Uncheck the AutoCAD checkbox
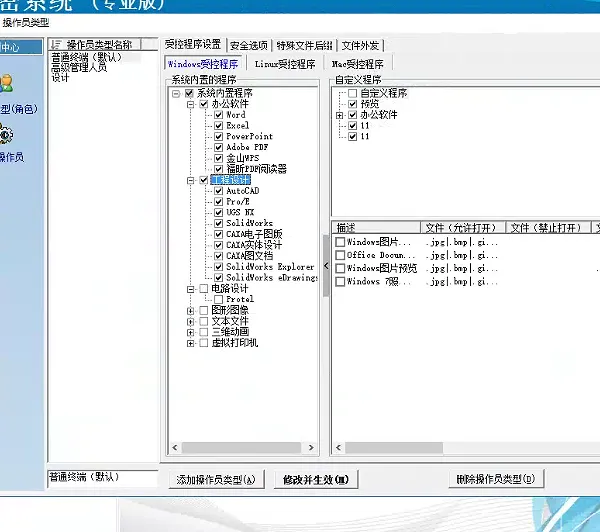The image size is (600, 532). pyautogui.click(x=218, y=191)
